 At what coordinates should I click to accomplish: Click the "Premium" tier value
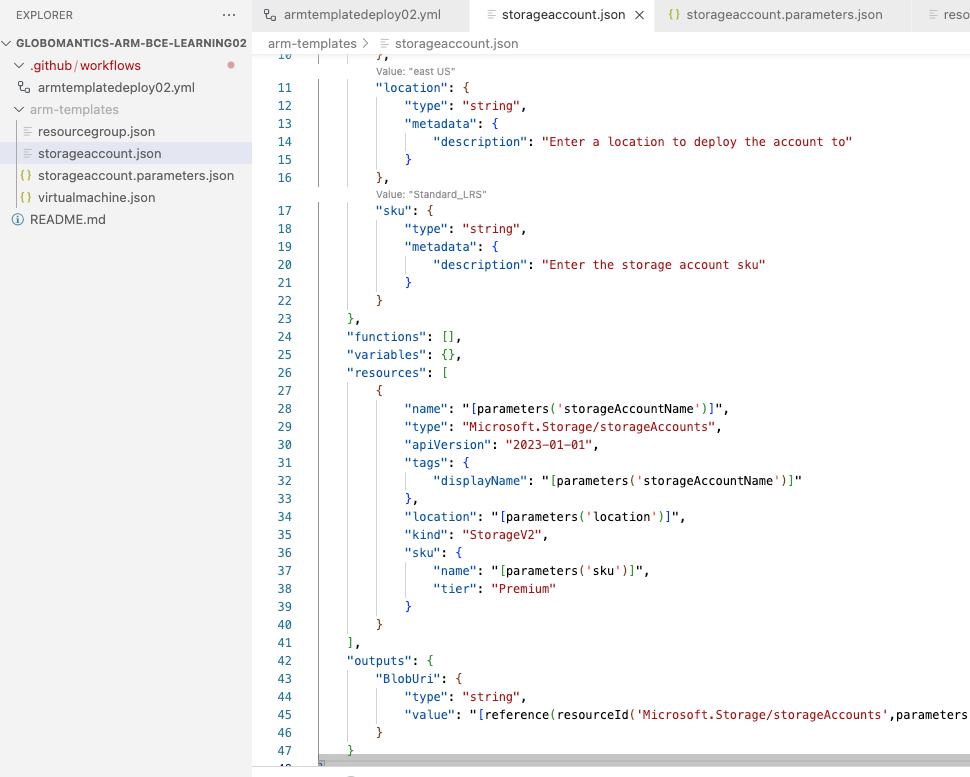pyautogui.click(x=523, y=589)
